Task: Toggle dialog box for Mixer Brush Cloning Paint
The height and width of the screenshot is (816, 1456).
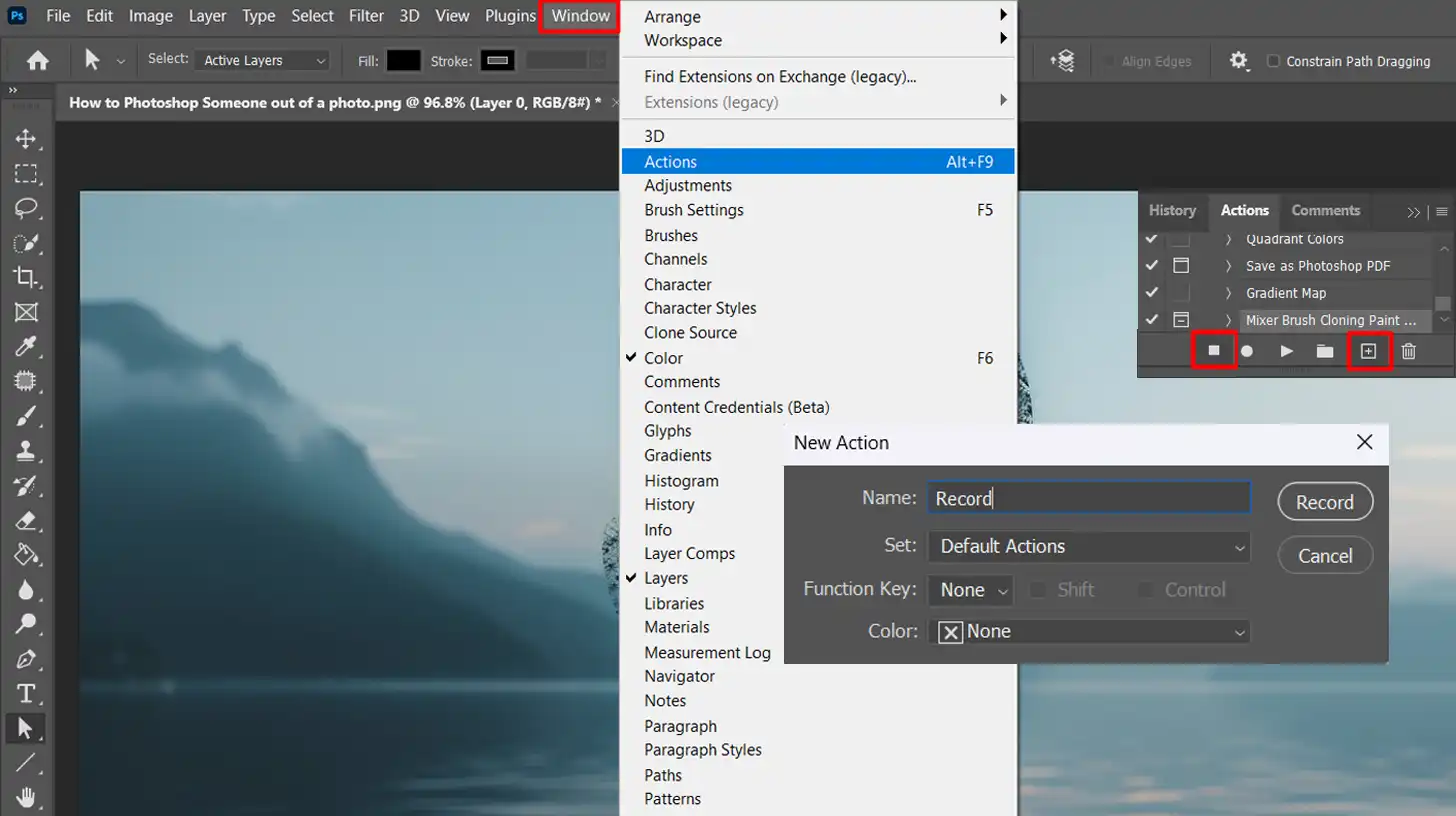Action: click(1181, 320)
